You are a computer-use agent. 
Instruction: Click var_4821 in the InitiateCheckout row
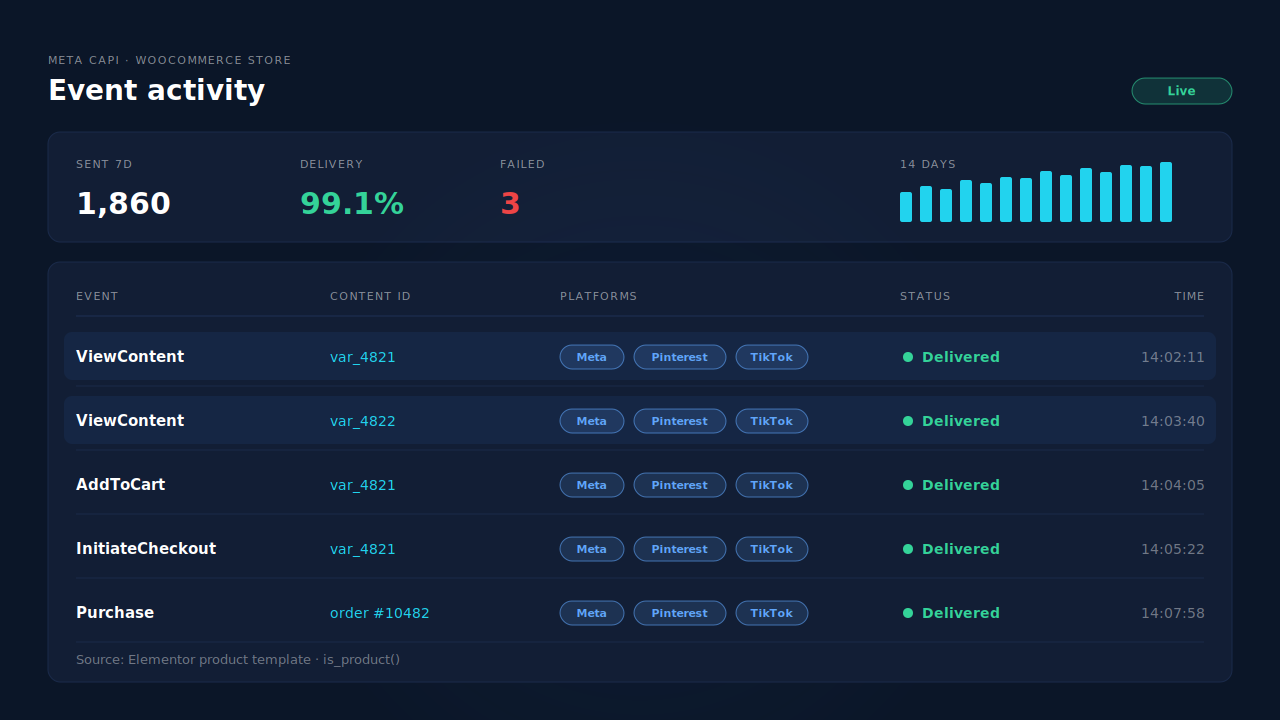(363, 549)
